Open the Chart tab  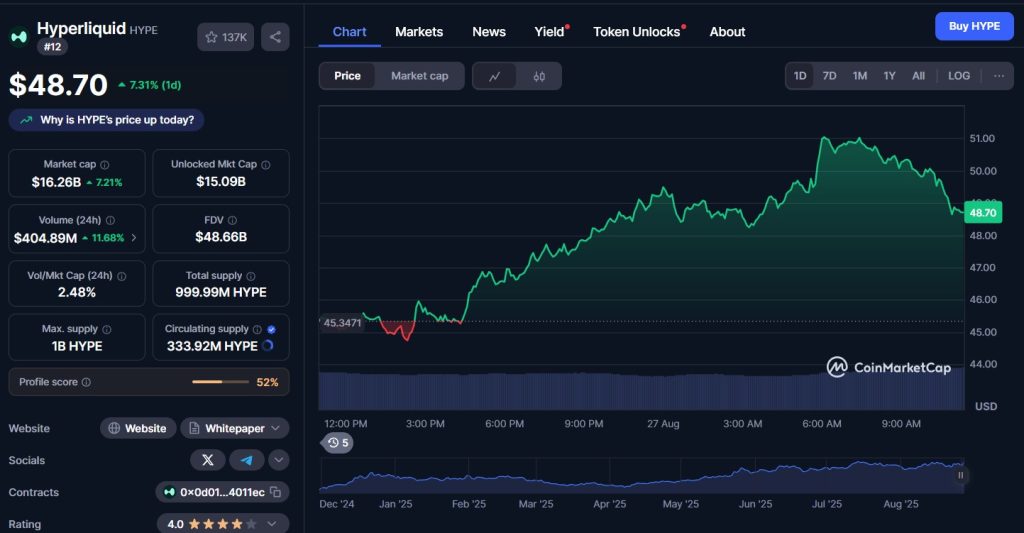click(x=349, y=31)
